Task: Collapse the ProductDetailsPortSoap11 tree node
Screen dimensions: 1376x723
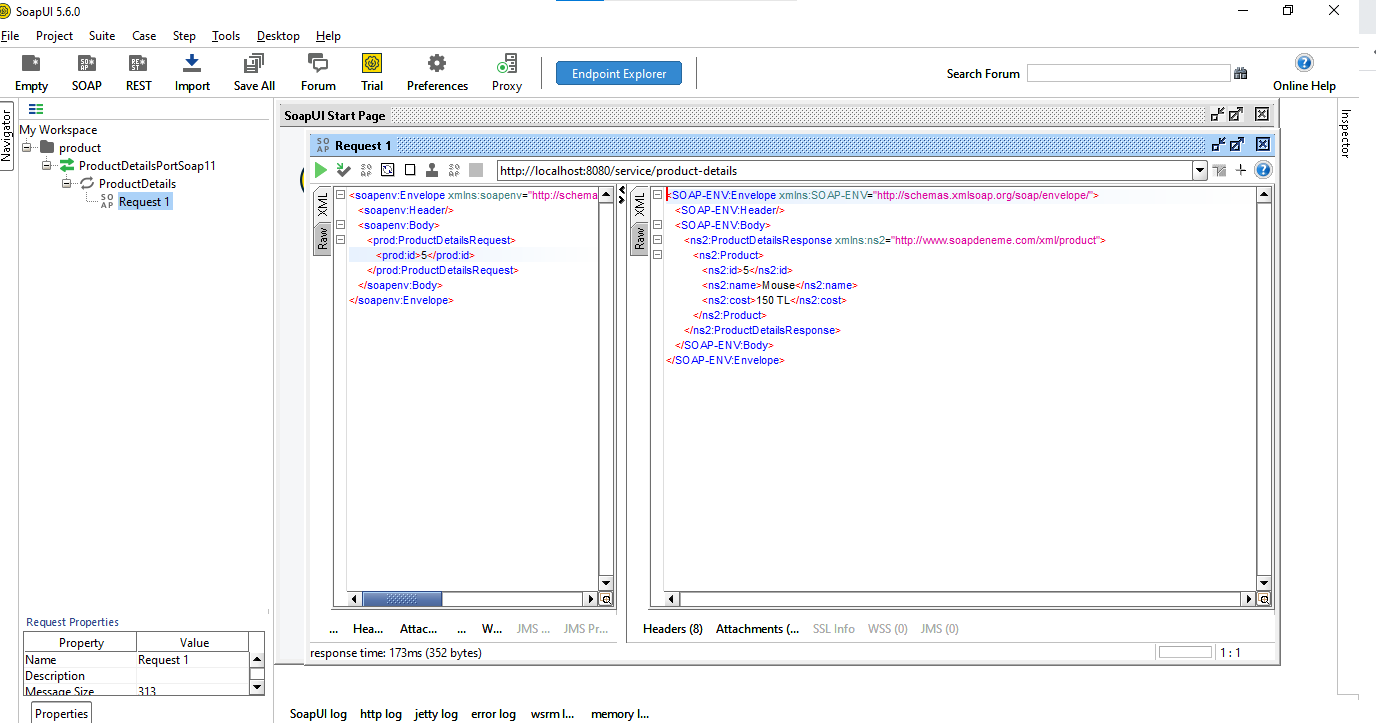Action: (44, 165)
